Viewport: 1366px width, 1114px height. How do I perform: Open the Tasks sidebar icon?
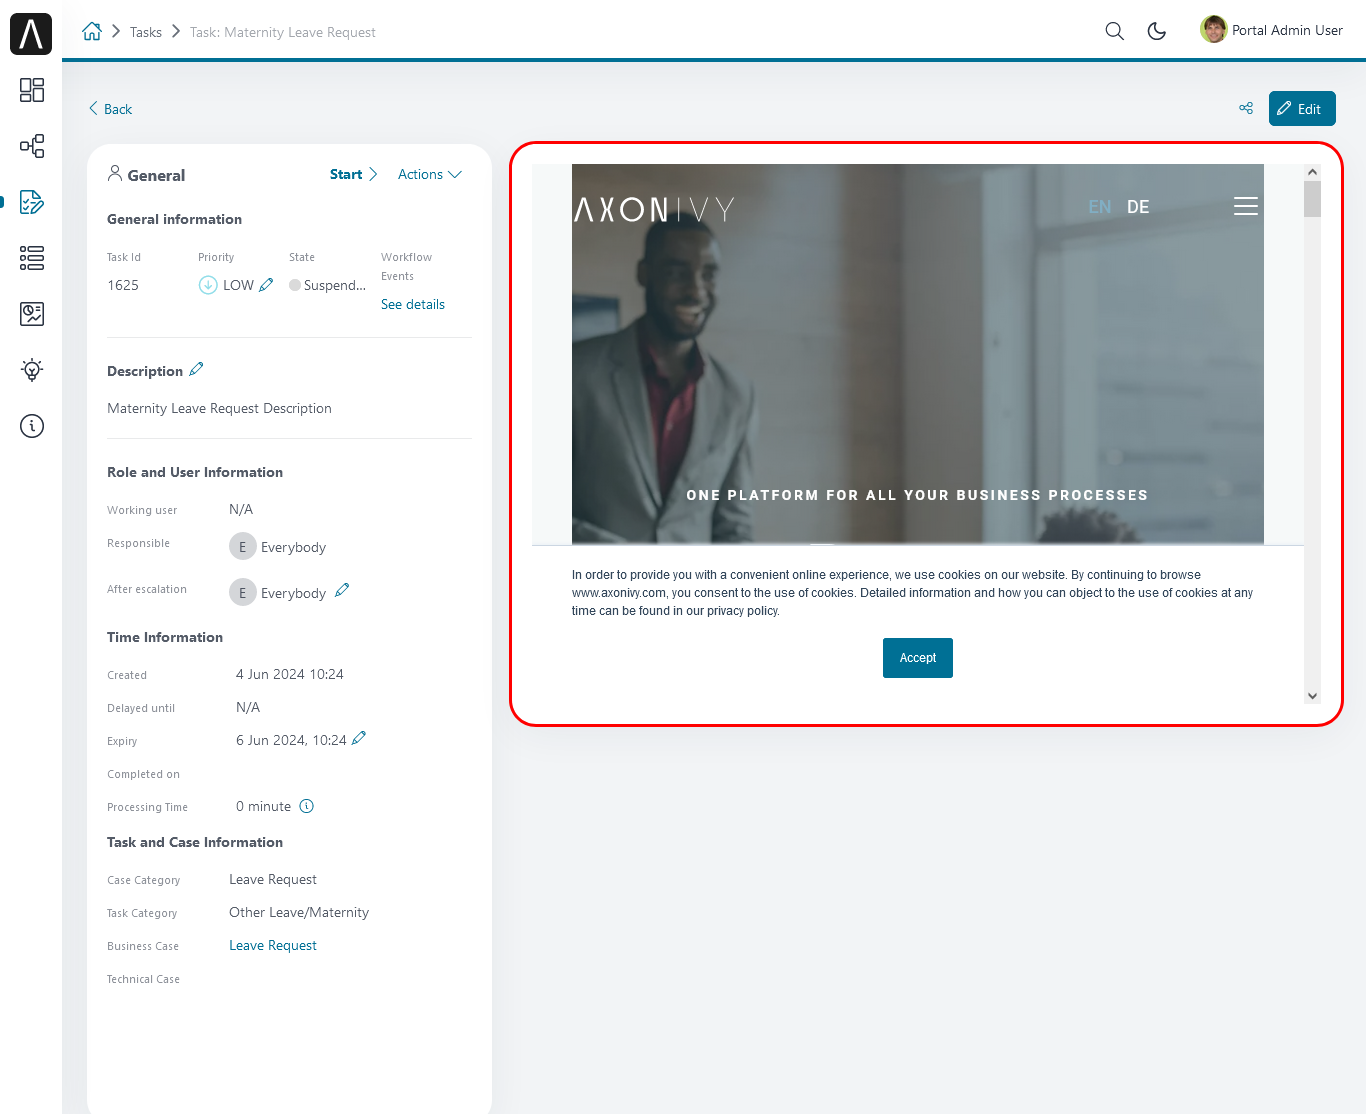click(32, 202)
